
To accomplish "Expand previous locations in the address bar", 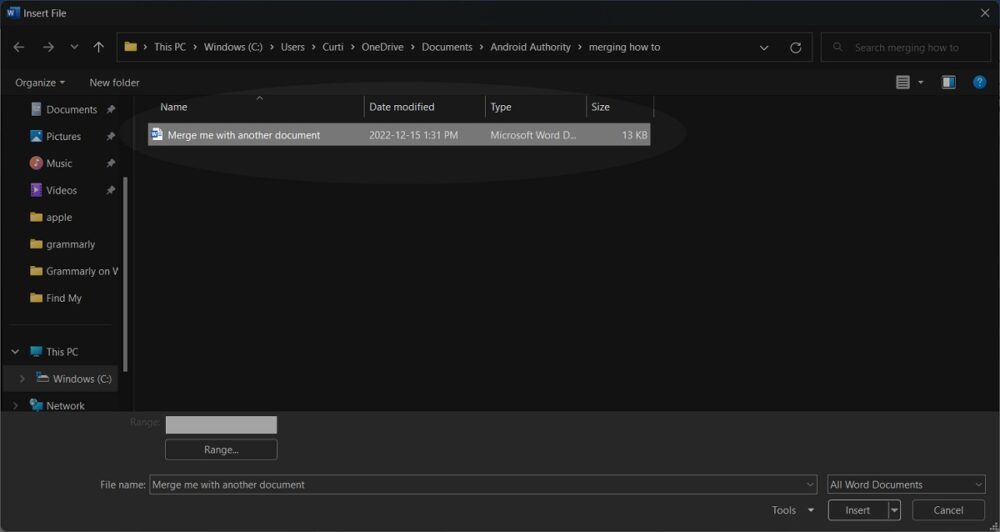I will tap(764, 47).
